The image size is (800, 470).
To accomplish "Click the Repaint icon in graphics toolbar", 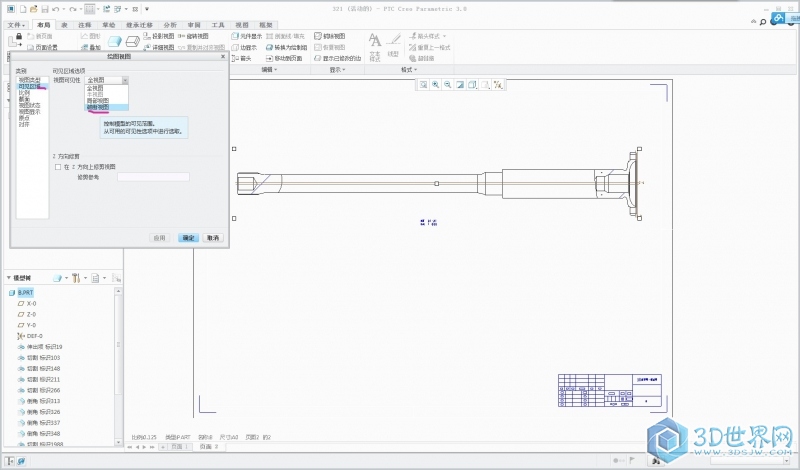I will (460, 85).
